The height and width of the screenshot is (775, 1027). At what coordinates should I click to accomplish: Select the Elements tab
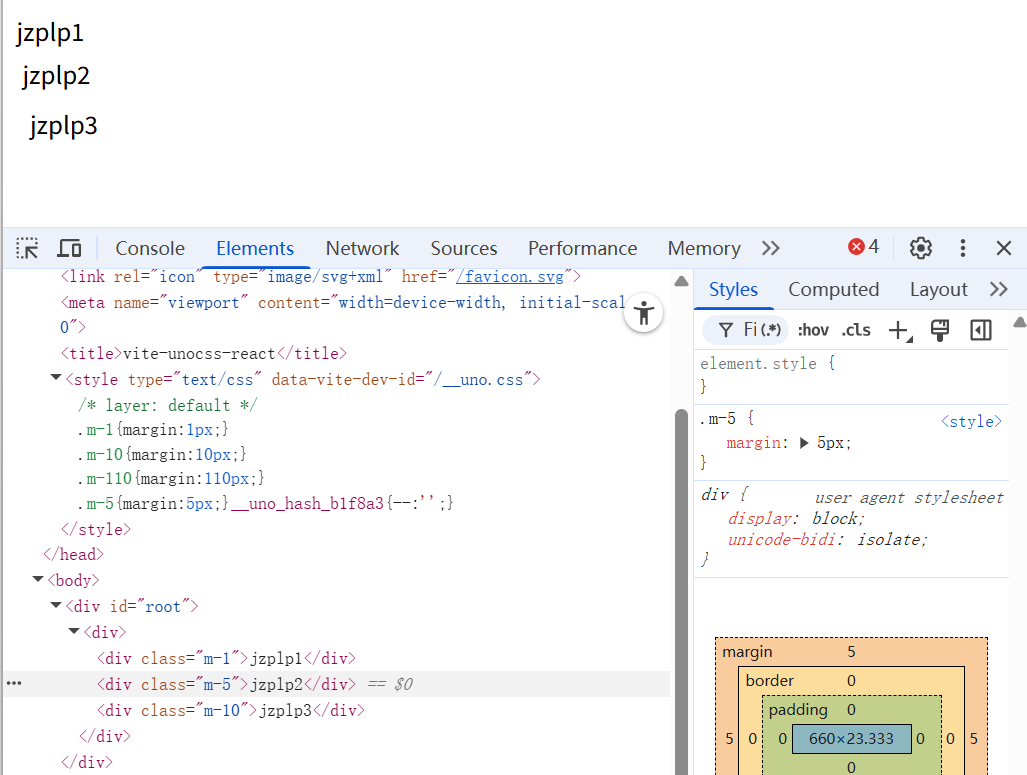pos(255,248)
